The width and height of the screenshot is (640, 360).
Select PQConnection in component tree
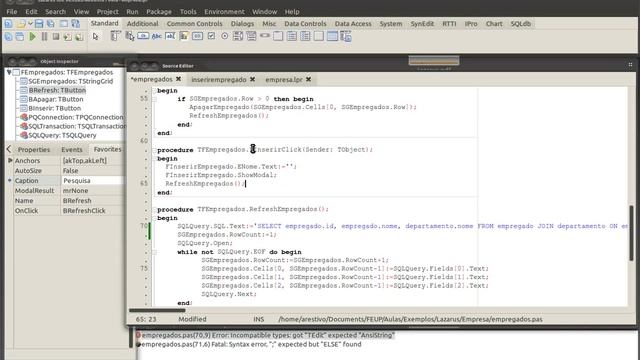(76, 117)
